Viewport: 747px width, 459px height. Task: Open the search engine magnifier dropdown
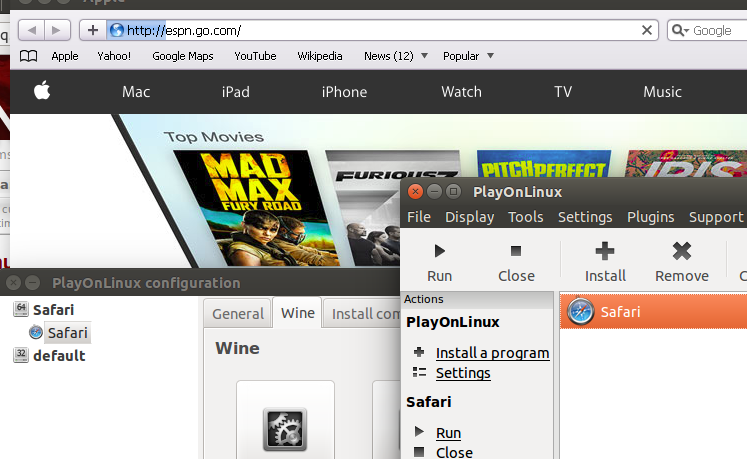pos(680,31)
